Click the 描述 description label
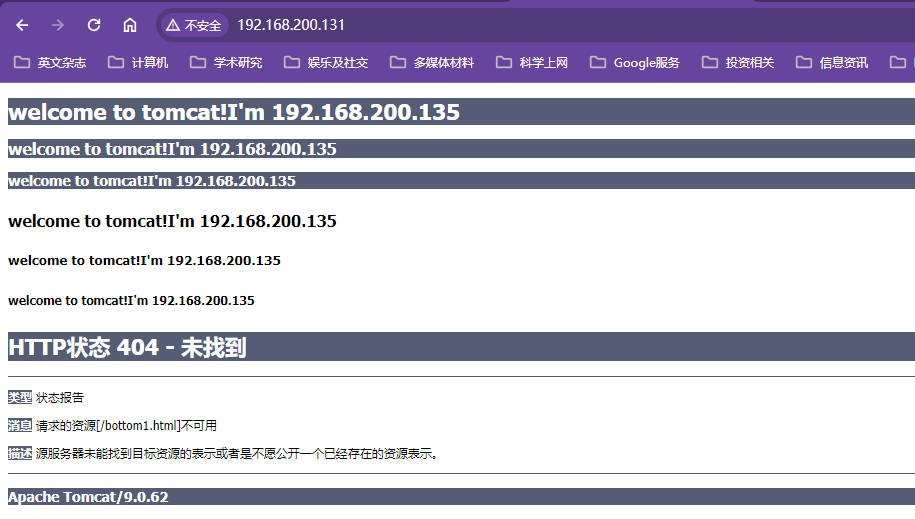 20,453
